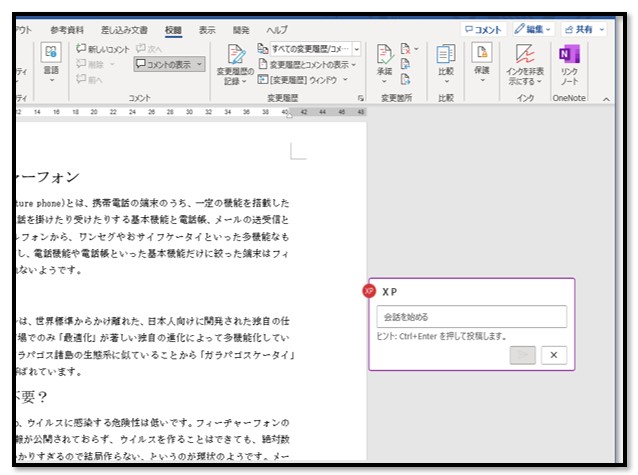Screen dimensions: 638x475
Task: Click the 前へ previous comment button
Action: tap(89, 79)
